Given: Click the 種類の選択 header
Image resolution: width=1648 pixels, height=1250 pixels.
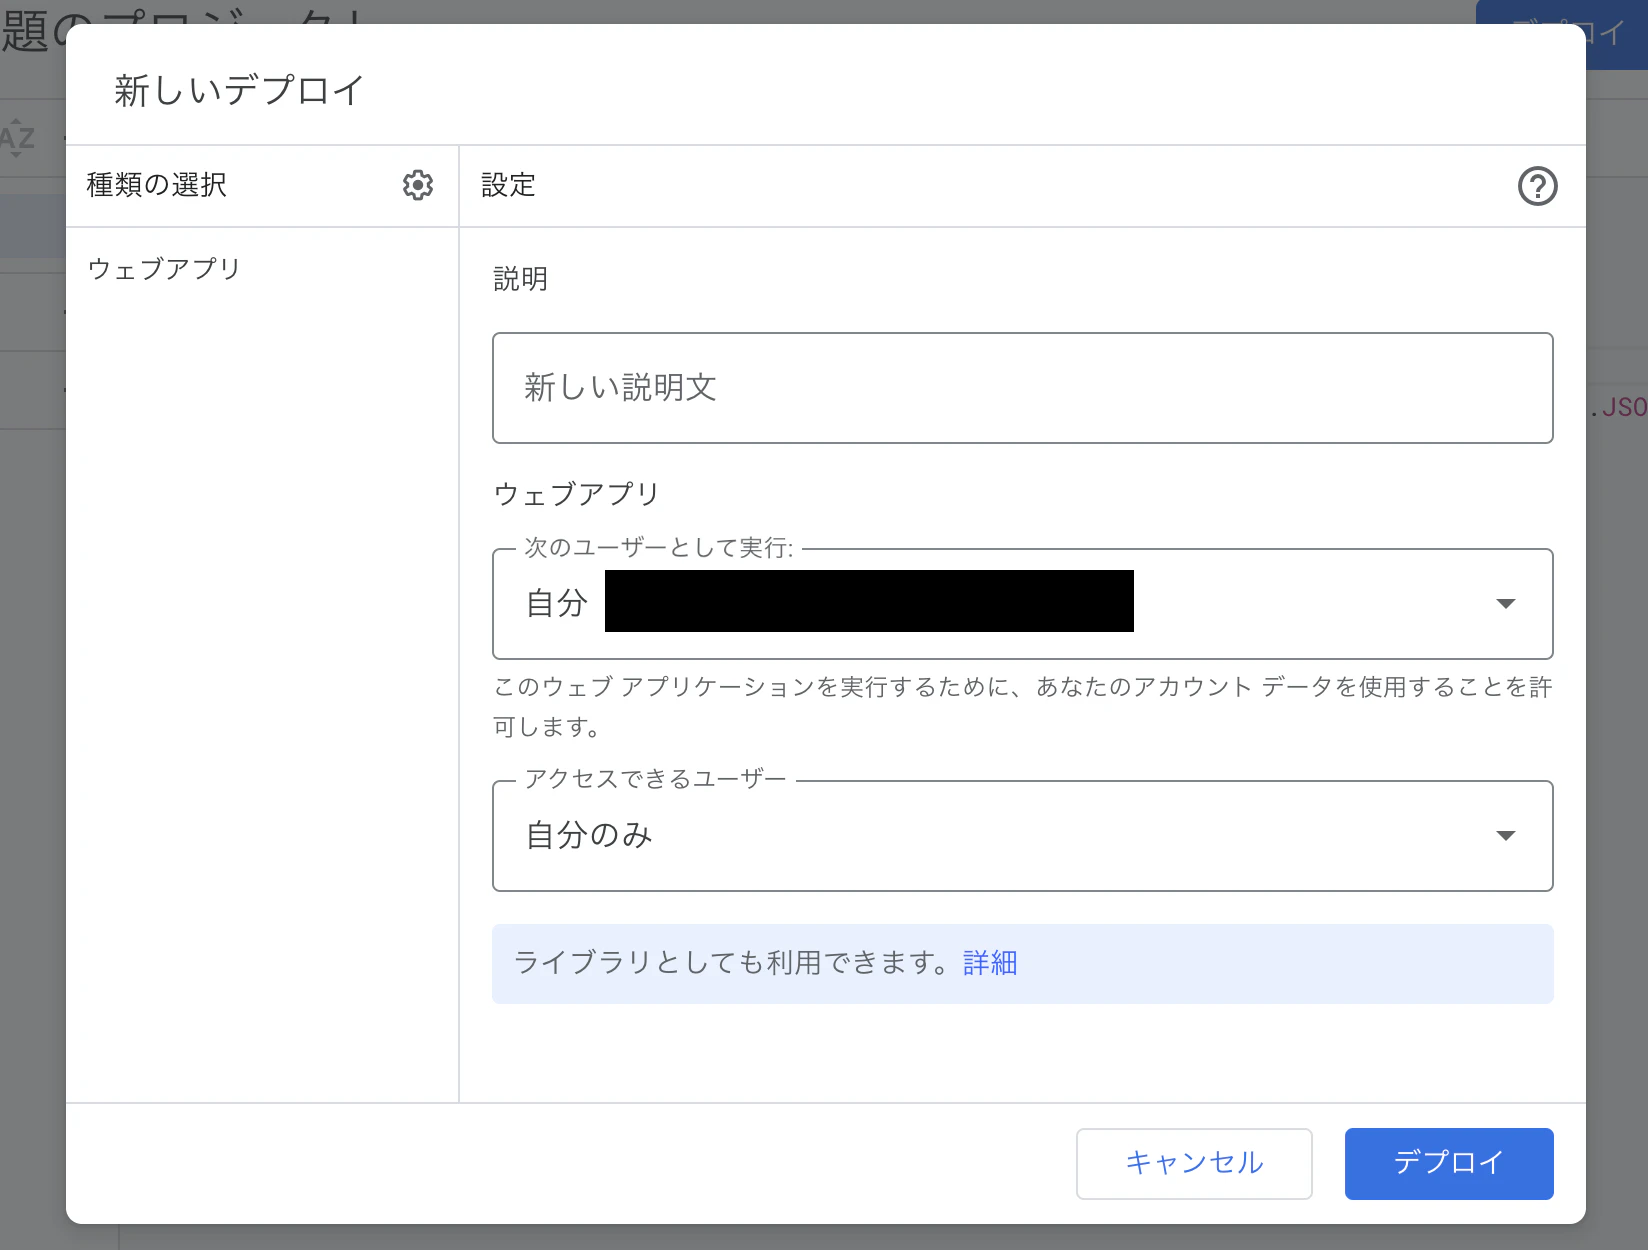Looking at the screenshot, I should point(156,185).
